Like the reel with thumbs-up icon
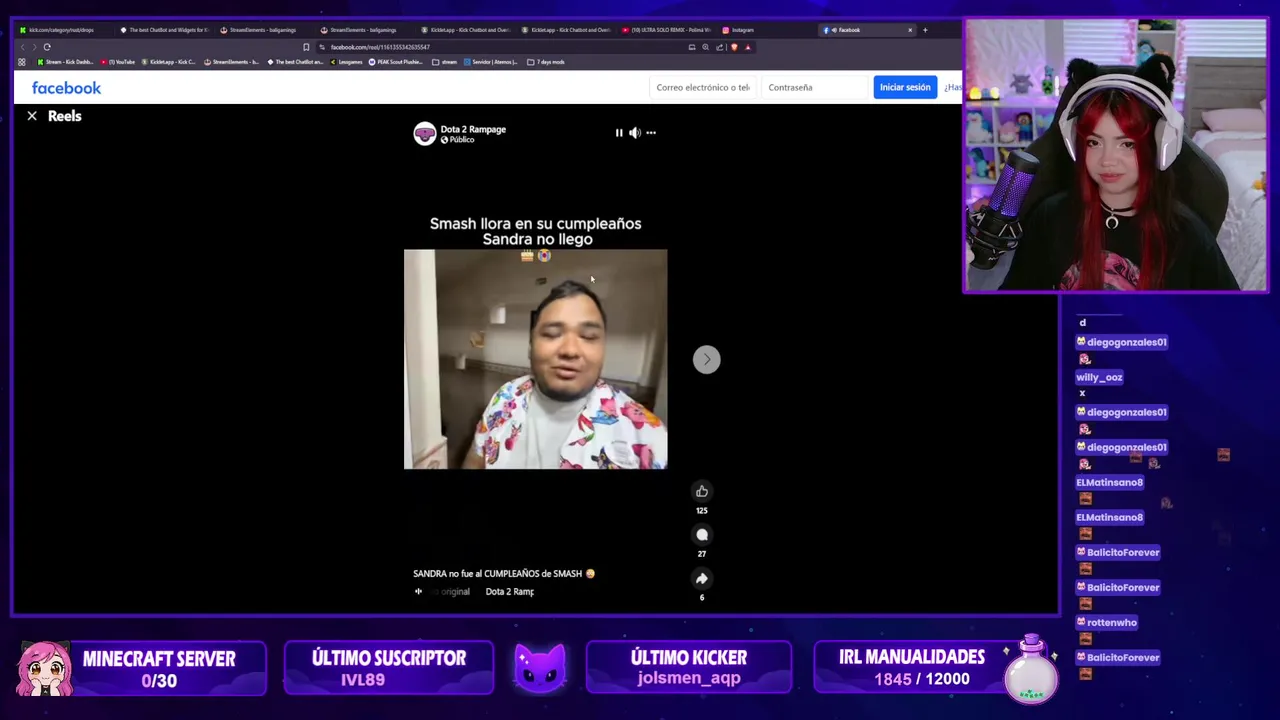This screenshot has width=1280, height=720. 702,491
